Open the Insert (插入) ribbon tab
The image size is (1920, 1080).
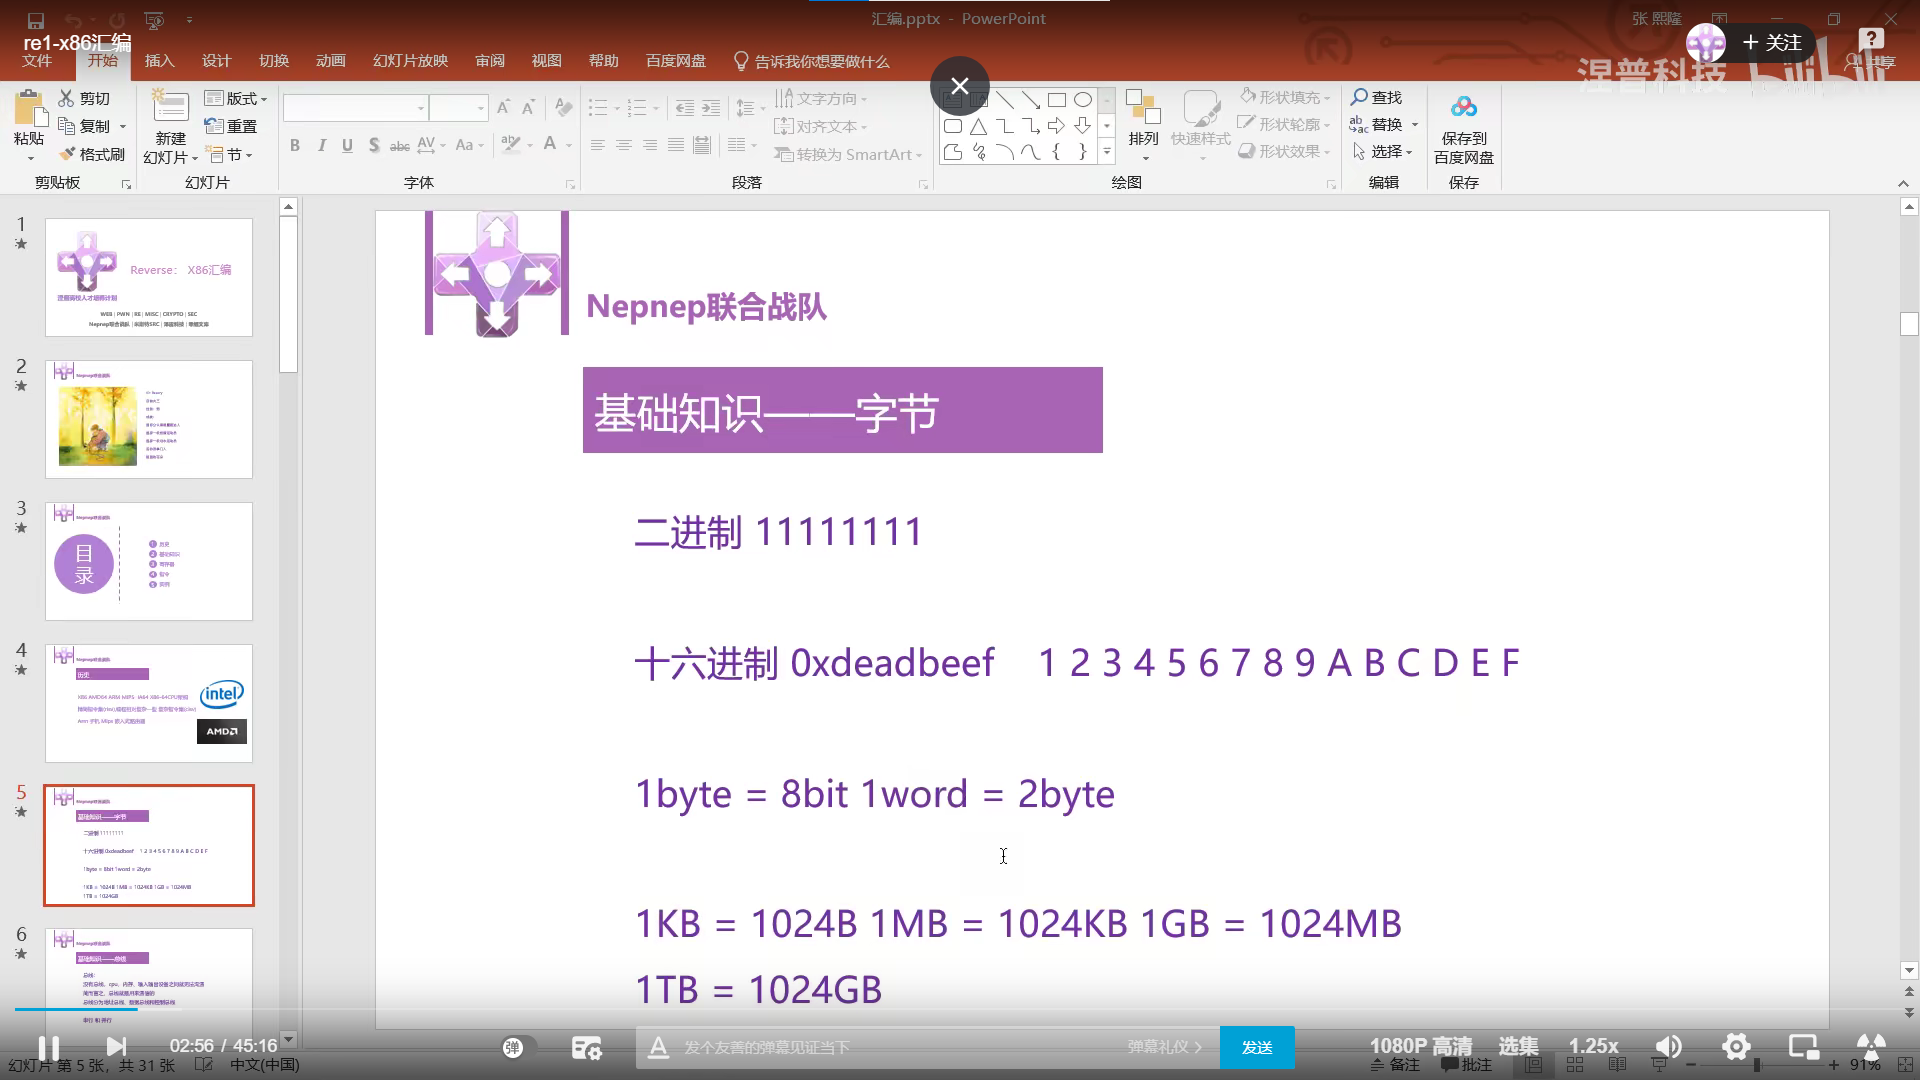click(159, 61)
